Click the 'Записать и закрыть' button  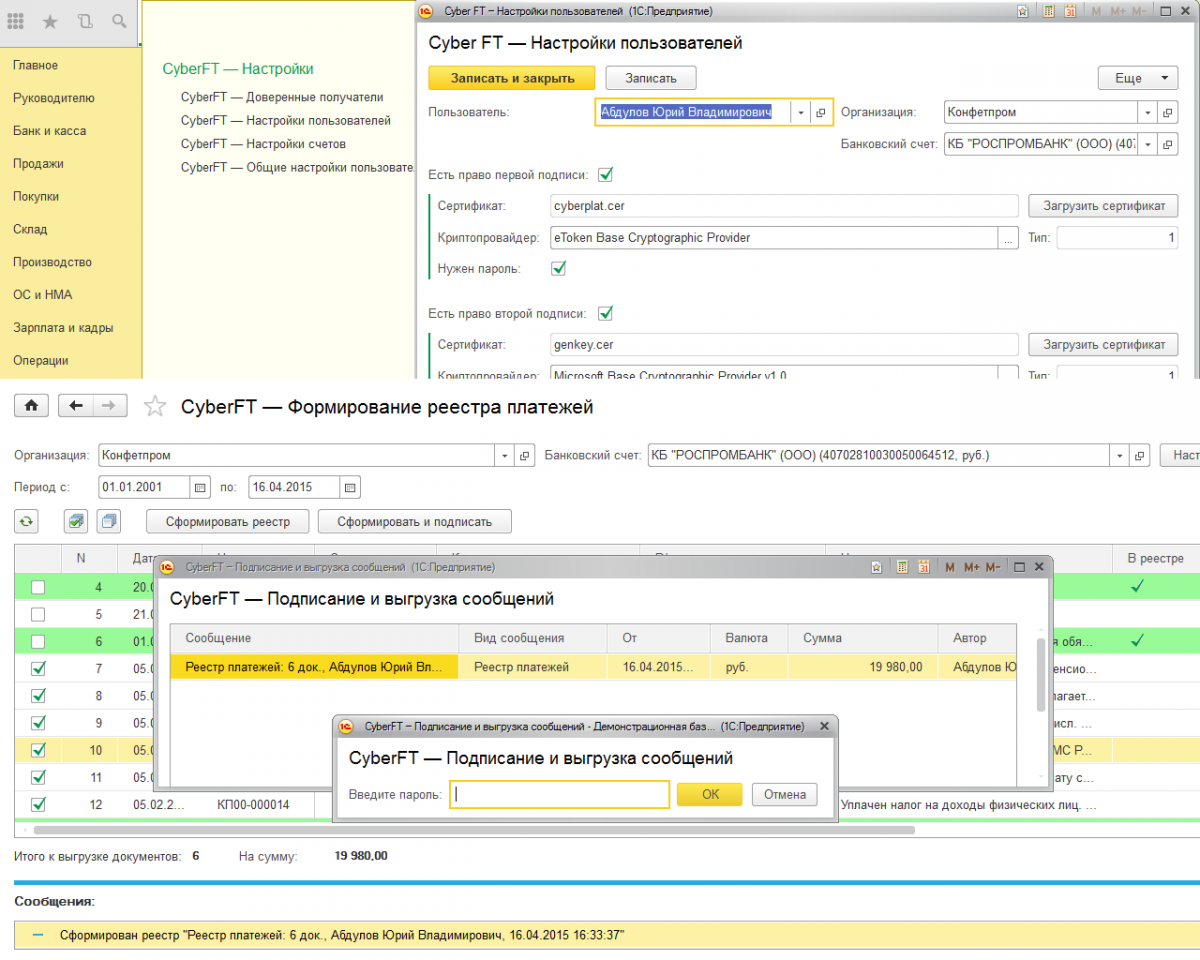coord(511,78)
